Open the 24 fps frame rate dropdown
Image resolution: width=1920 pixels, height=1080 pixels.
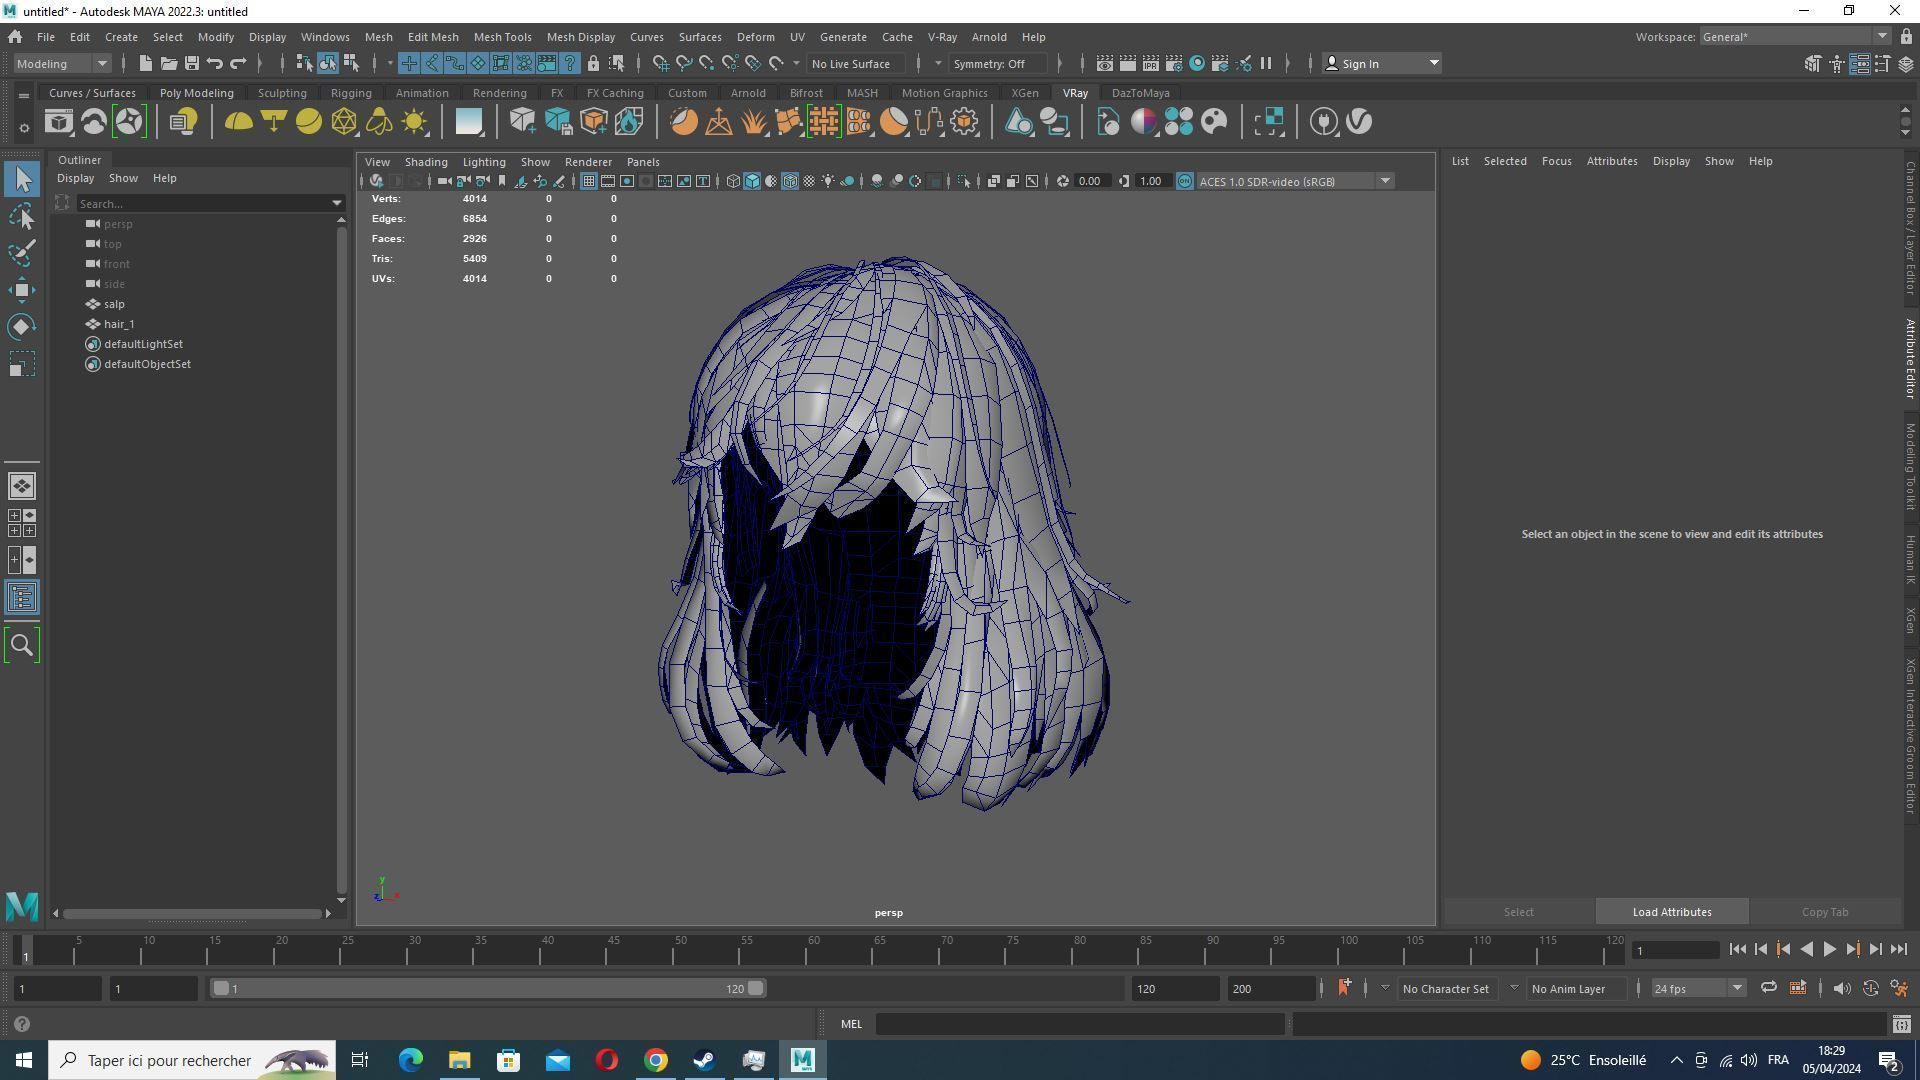click(x=1737, y=989)
